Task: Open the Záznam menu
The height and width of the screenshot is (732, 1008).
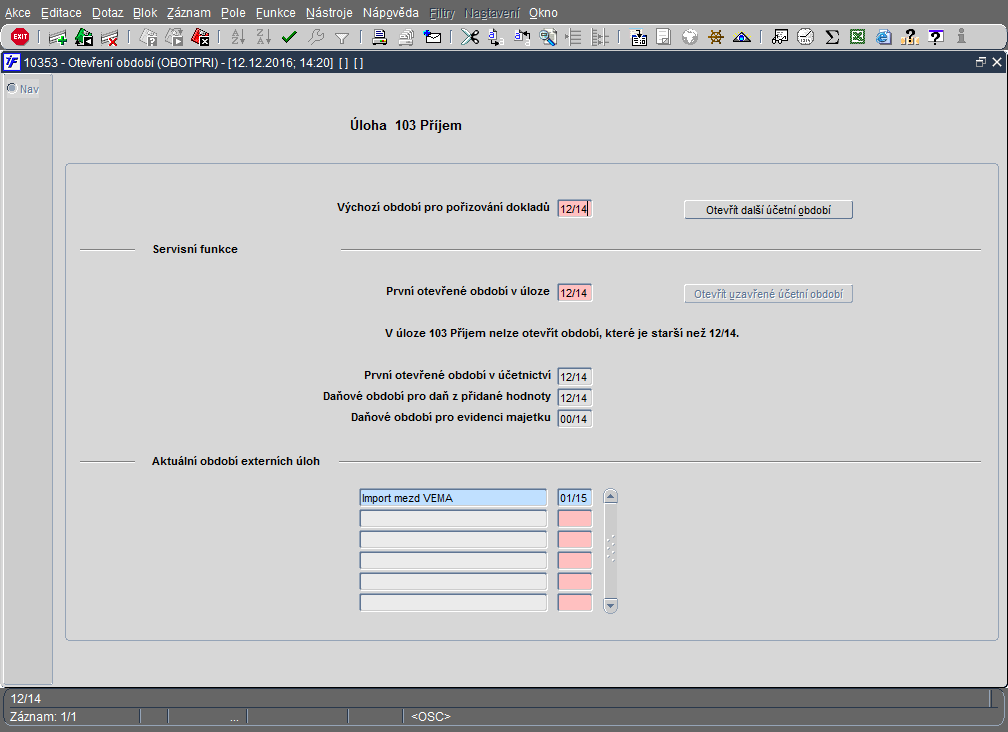Action: [x=188, y=13]
